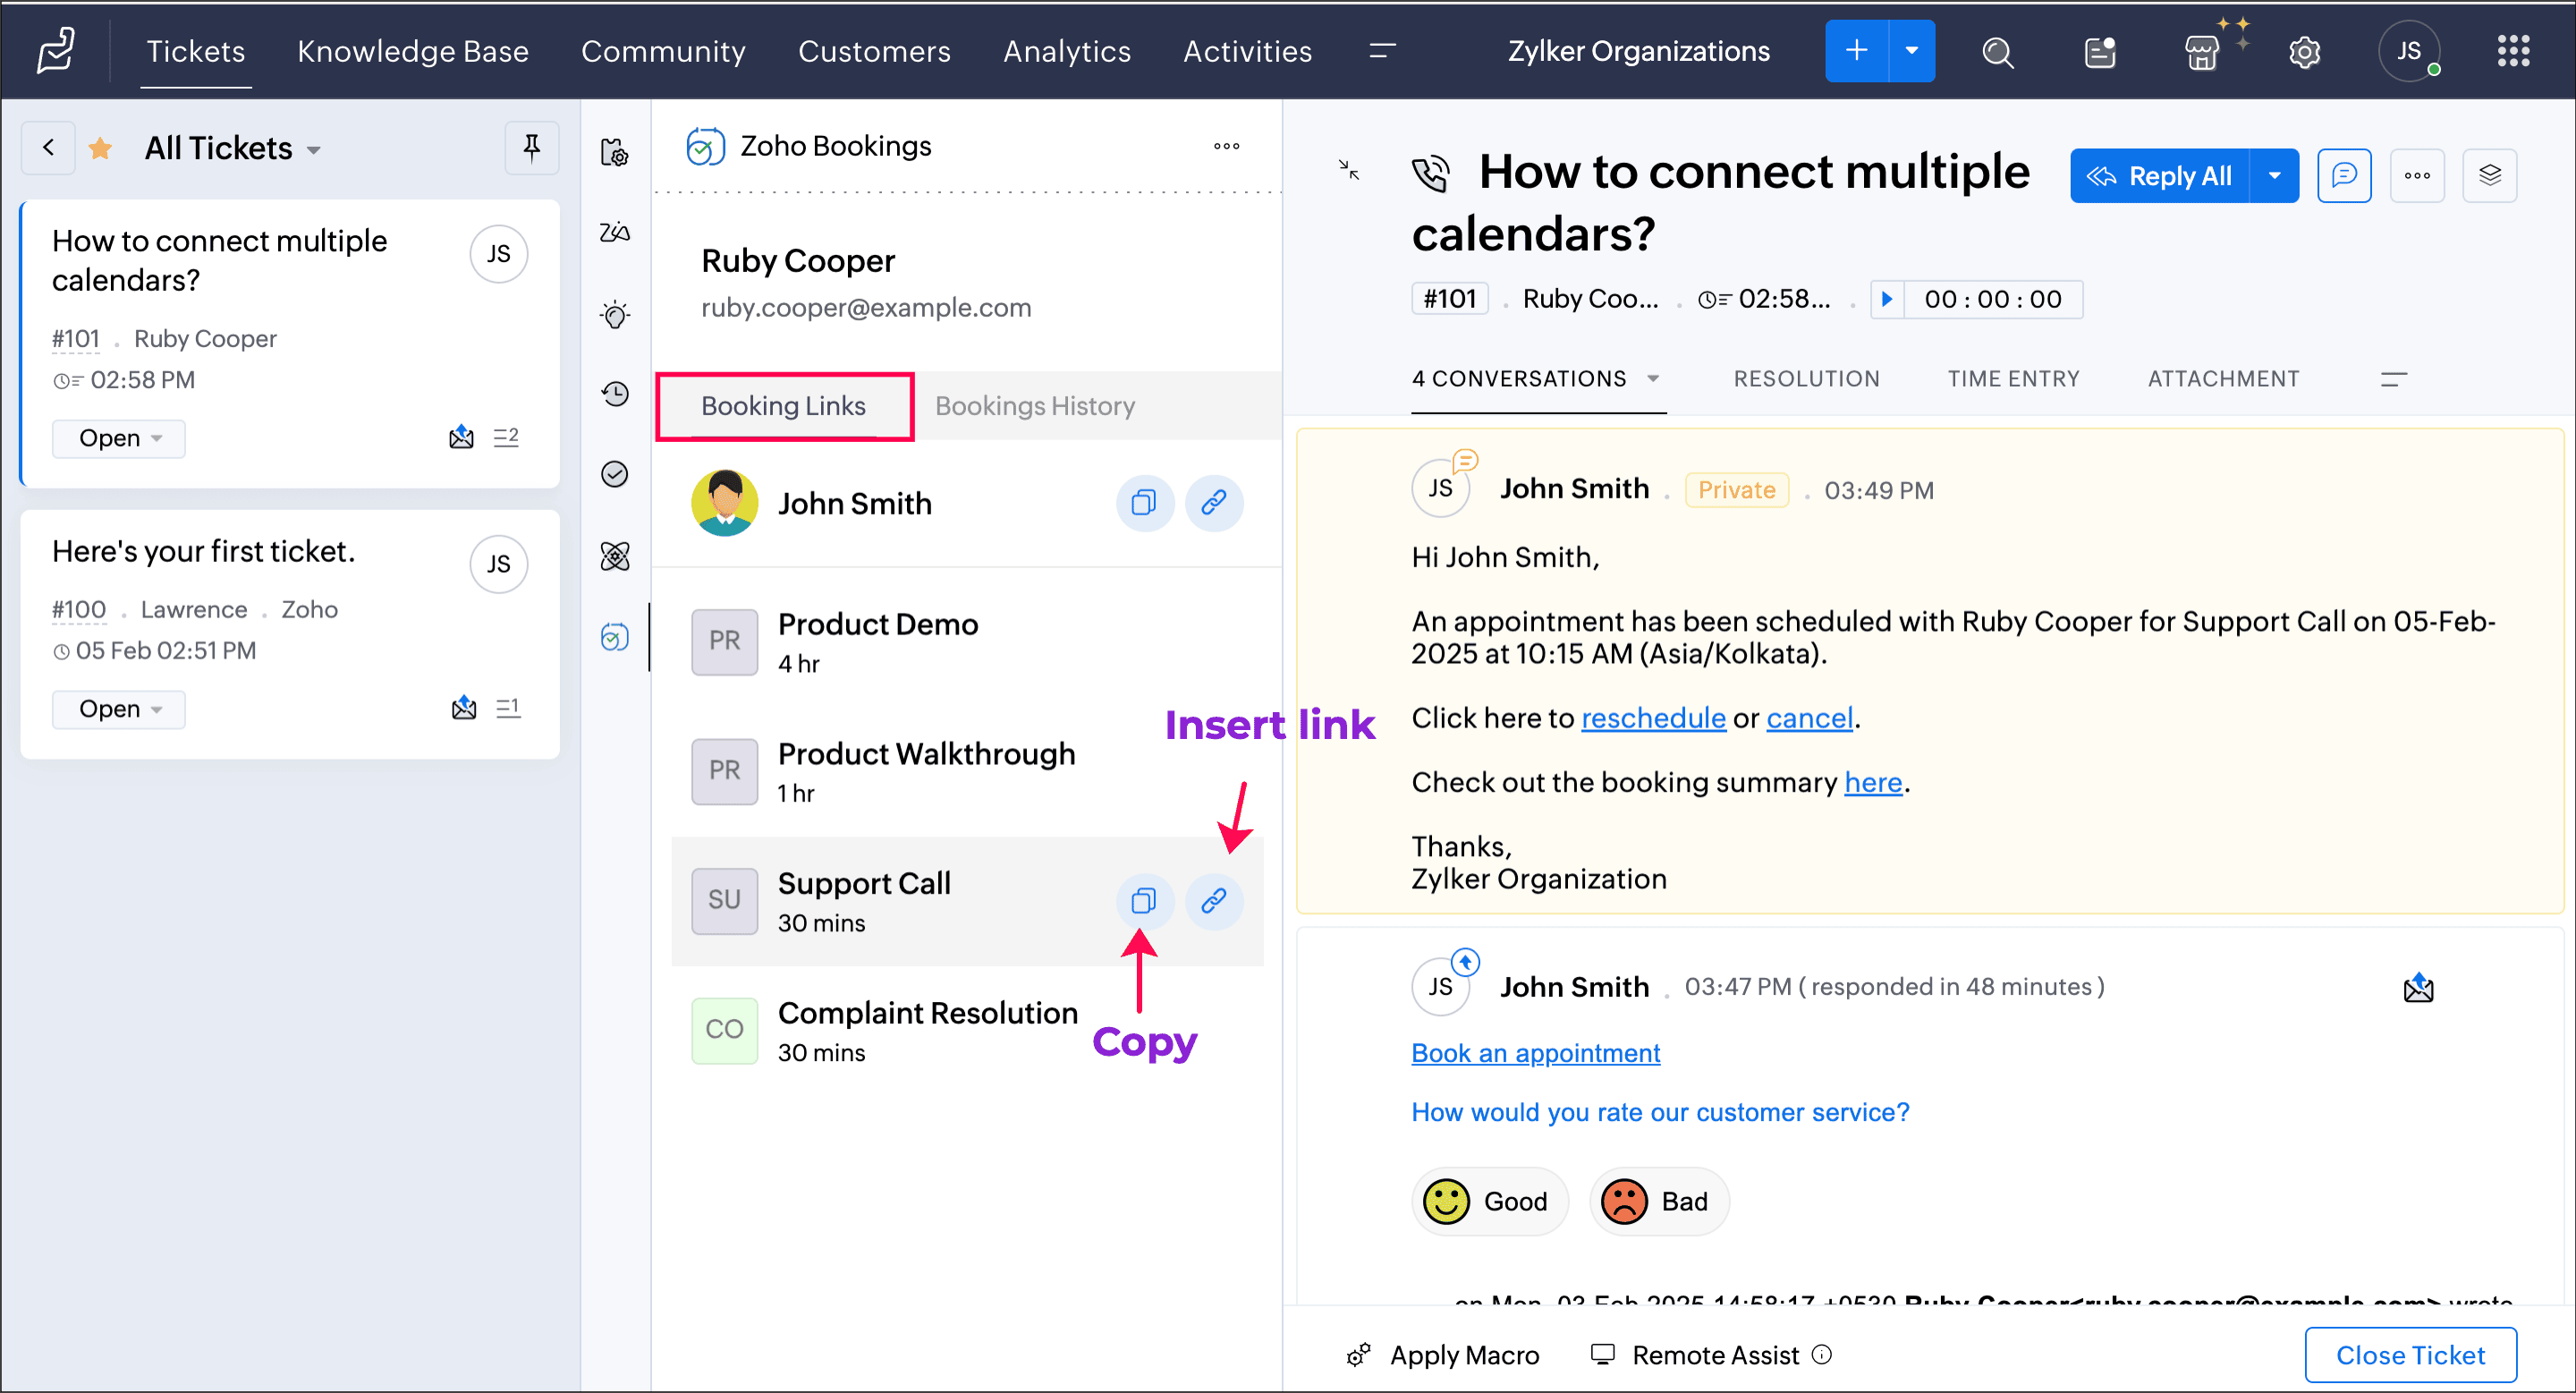
Task: Toggle the favorite star for All Tickets
Action: pyautogui.click(x=100, y=149)
